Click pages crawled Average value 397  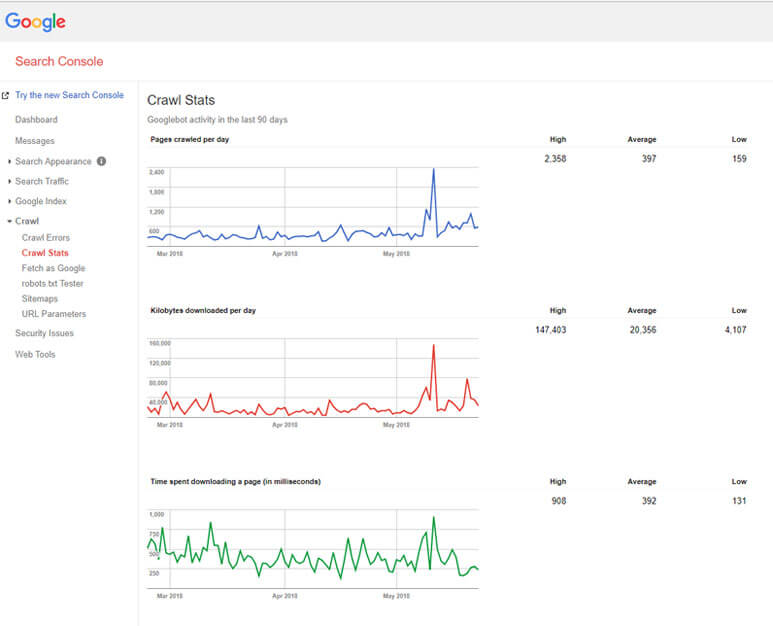coord(649,159)
